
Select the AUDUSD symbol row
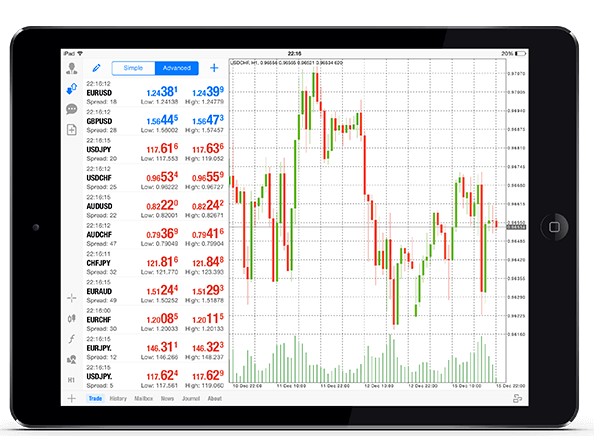point(155,206)
